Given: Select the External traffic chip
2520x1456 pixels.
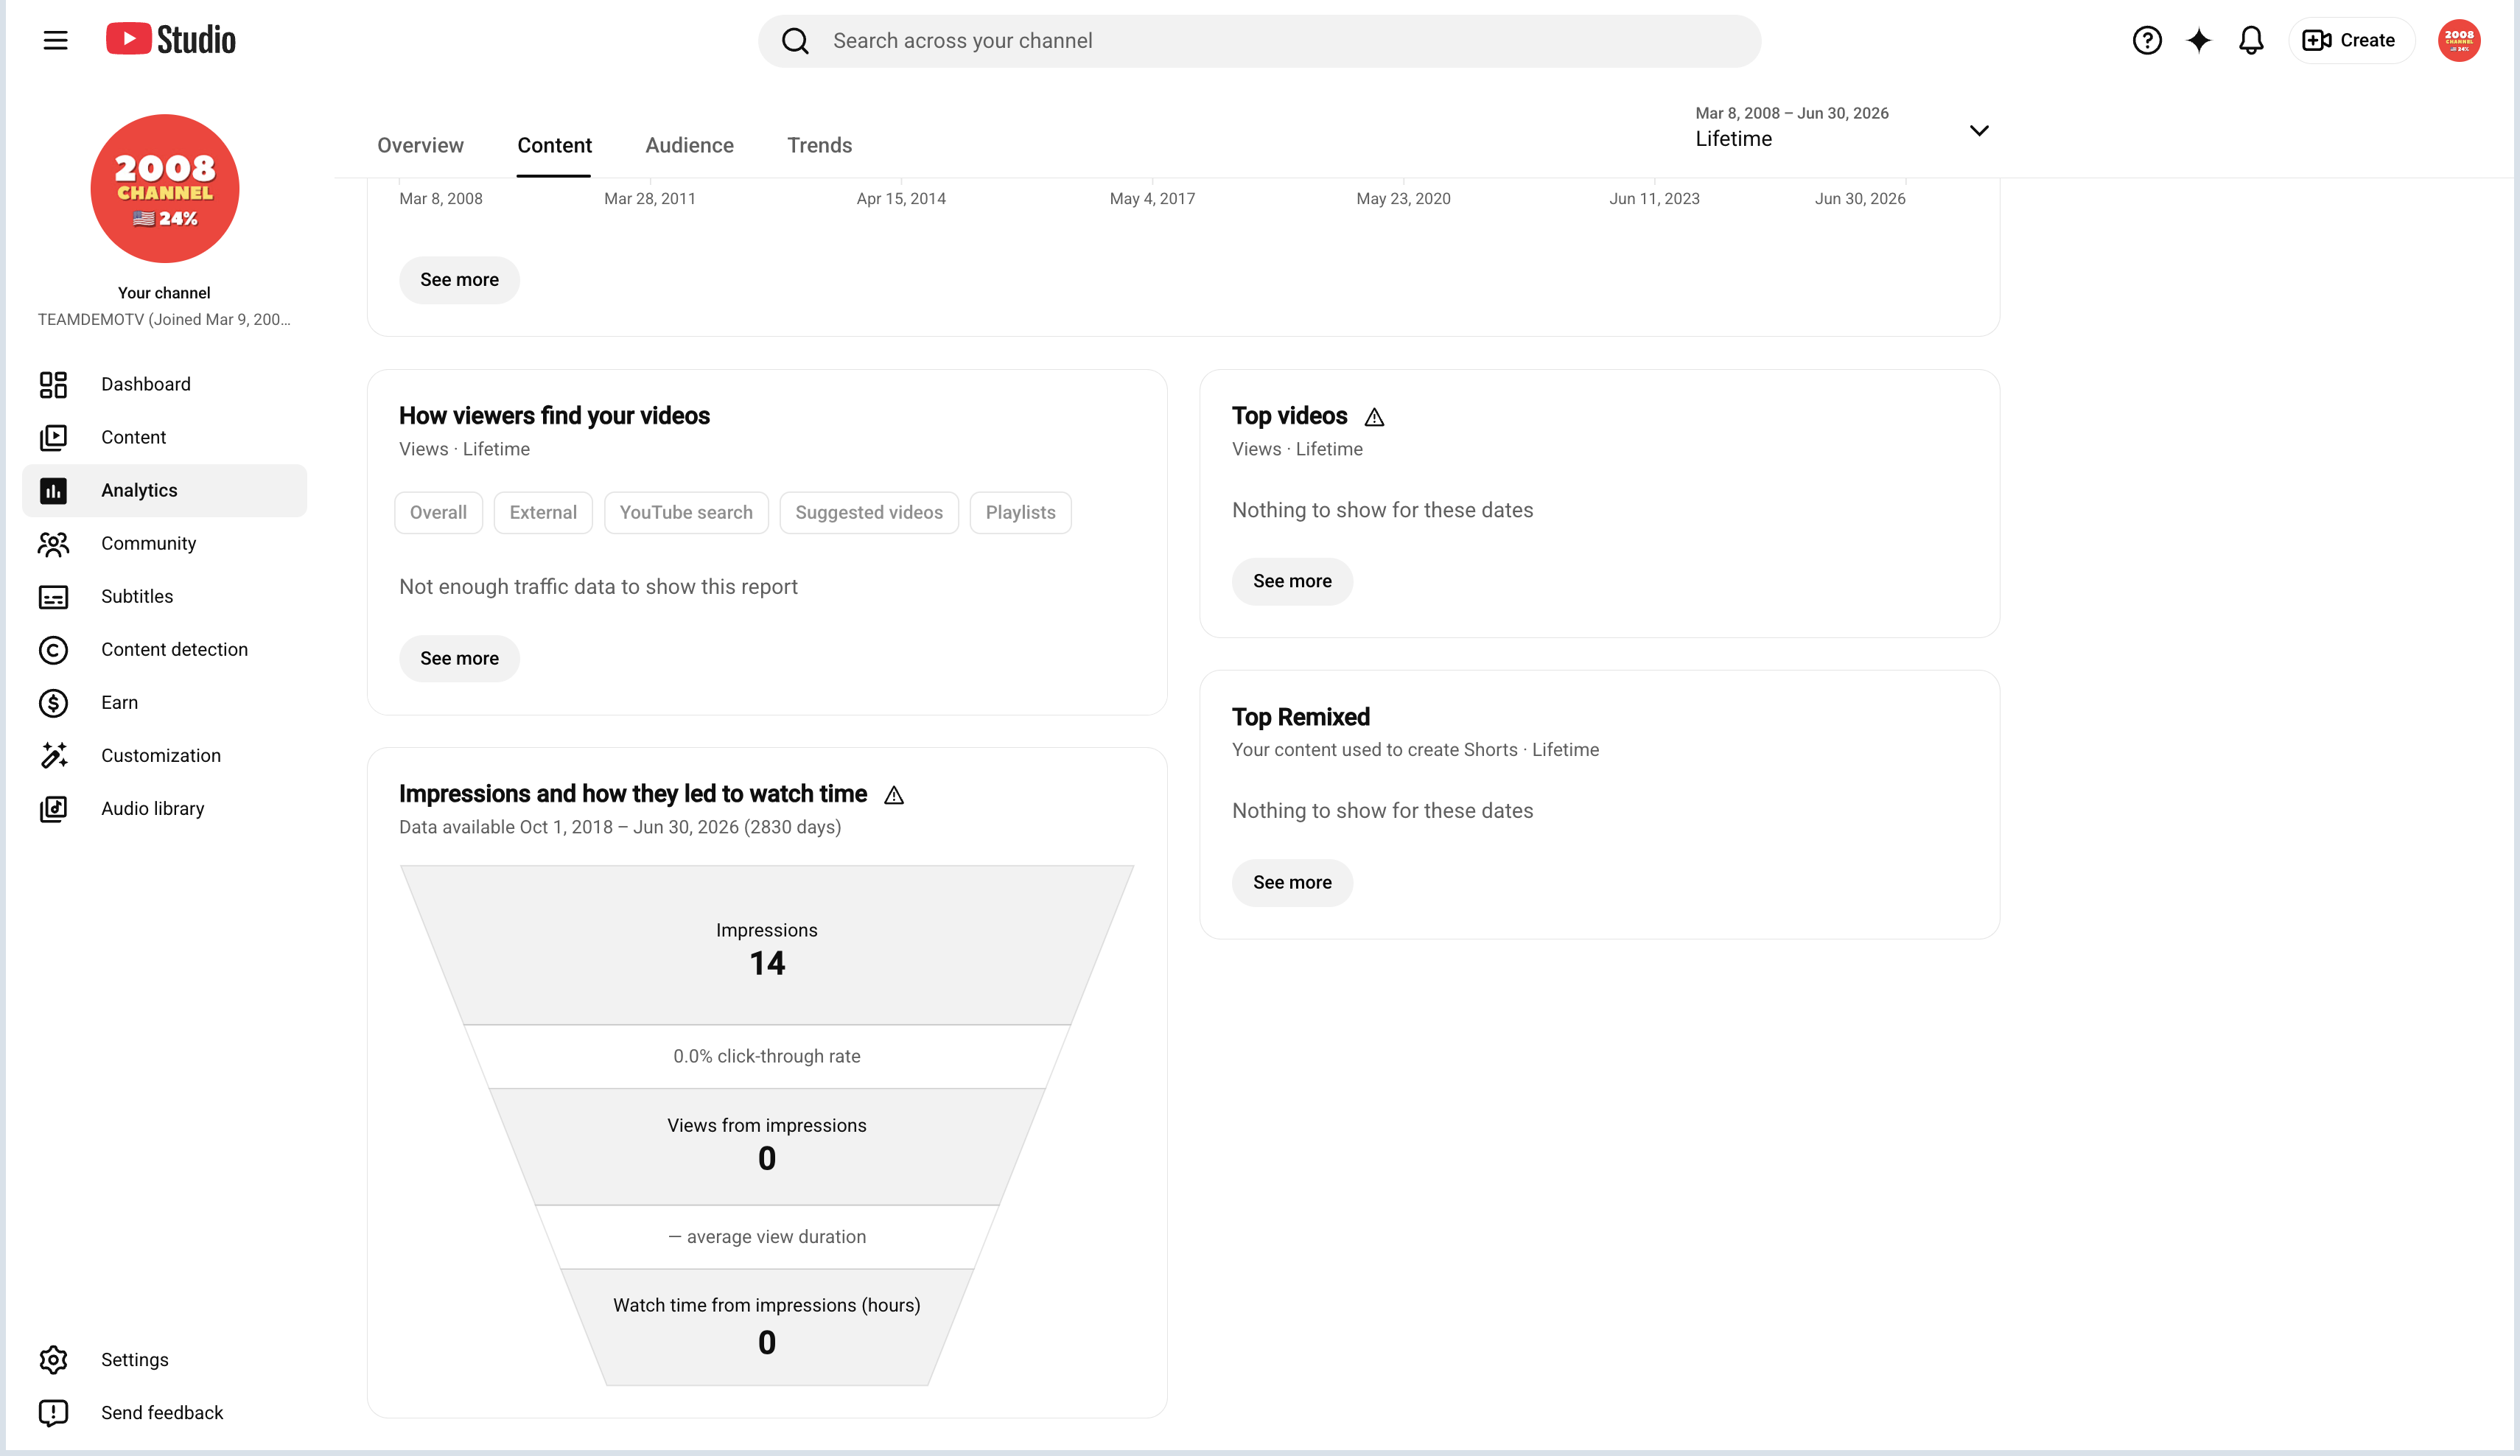Looking at the screenshot, I should pos(543,512).
